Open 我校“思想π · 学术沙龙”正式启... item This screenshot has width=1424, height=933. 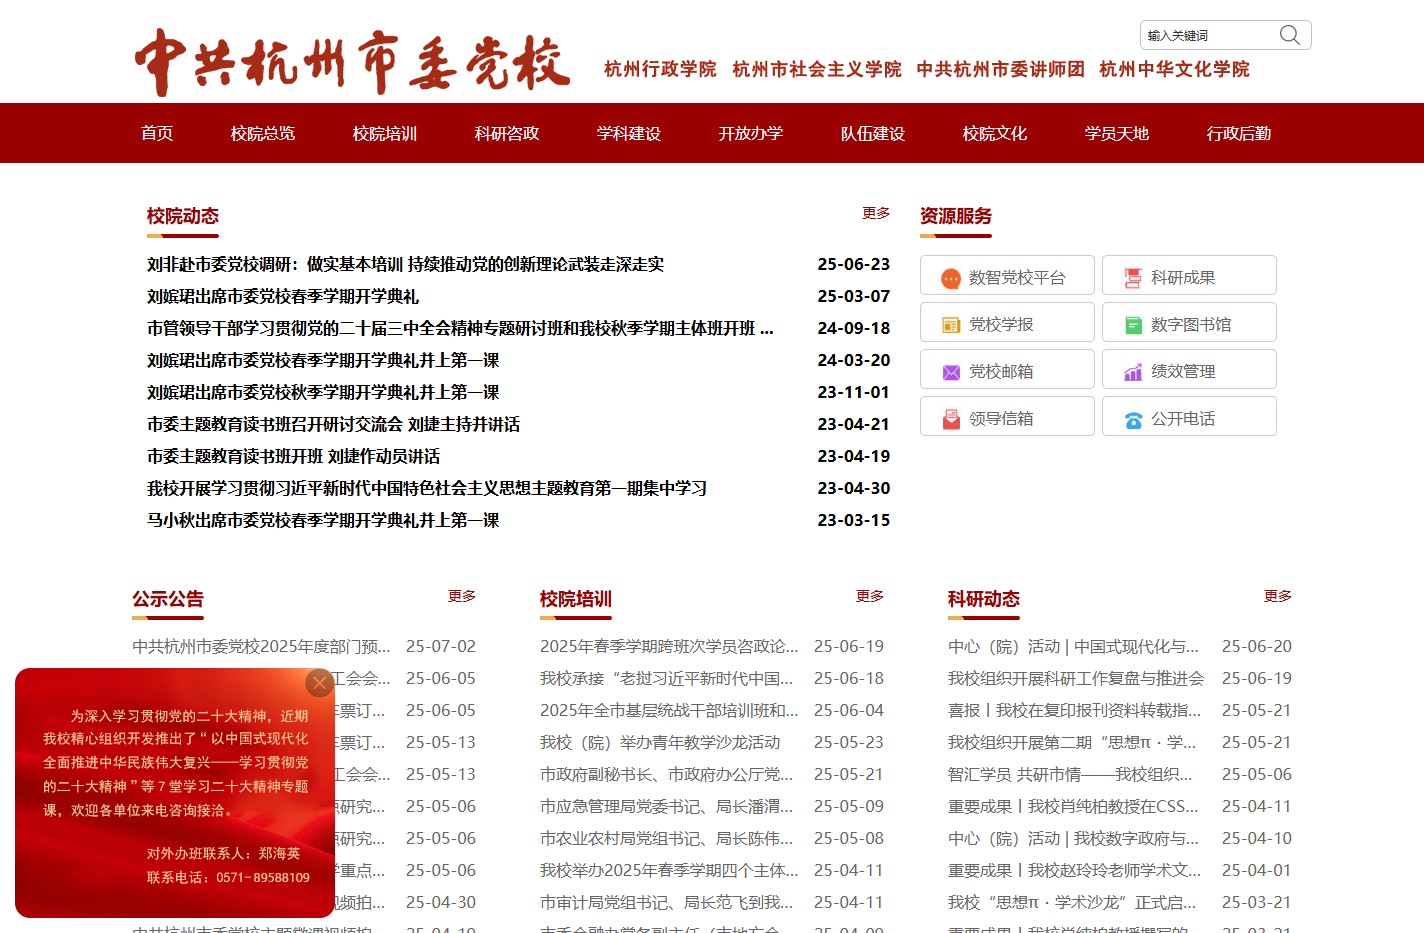coord(1072,902)
